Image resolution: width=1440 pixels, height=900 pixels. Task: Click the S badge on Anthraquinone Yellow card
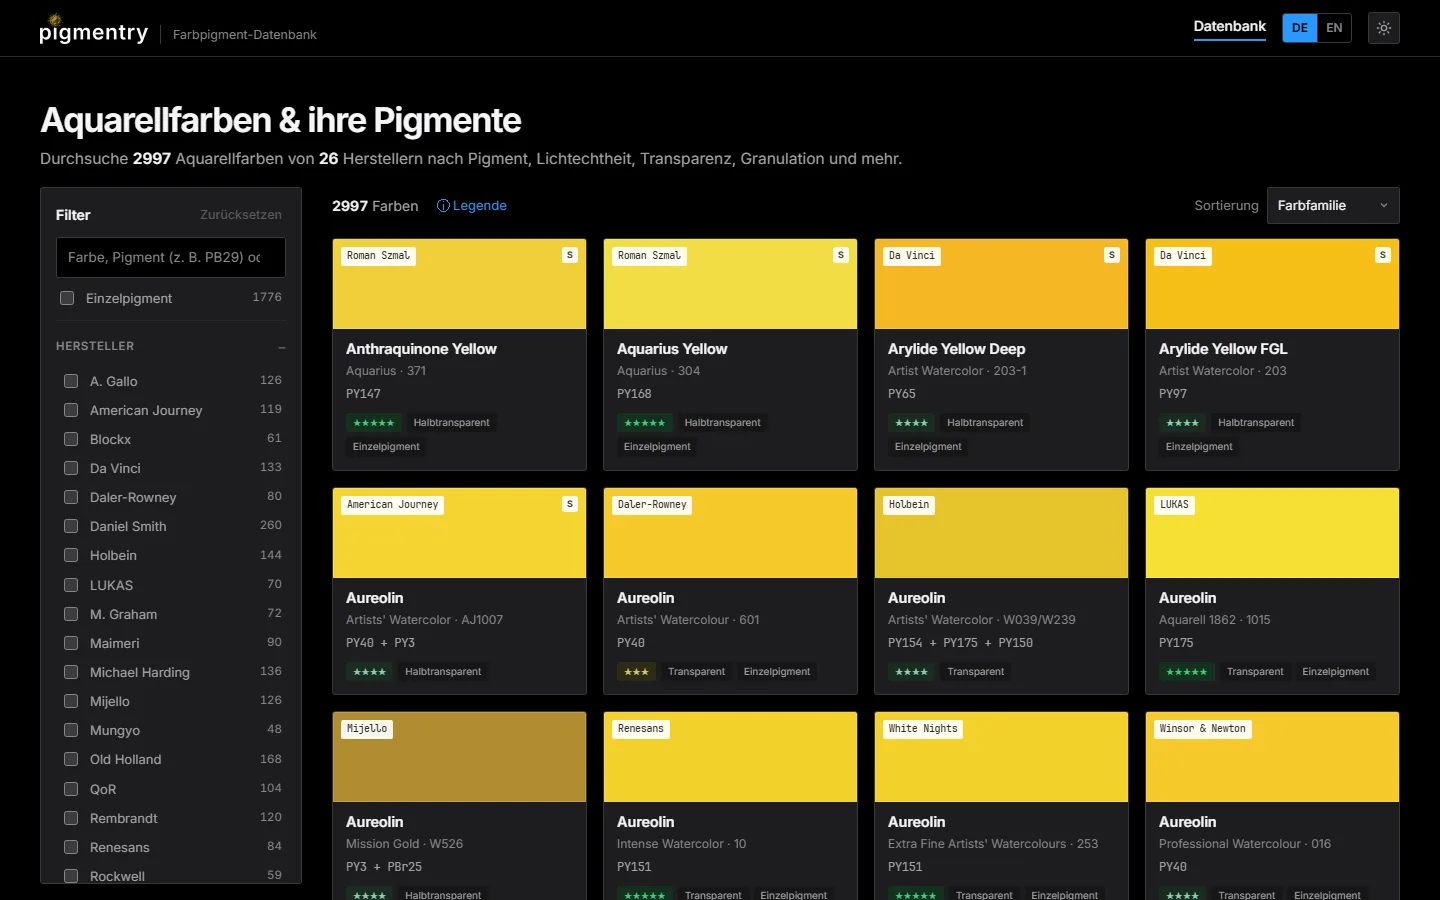point(570,255)
